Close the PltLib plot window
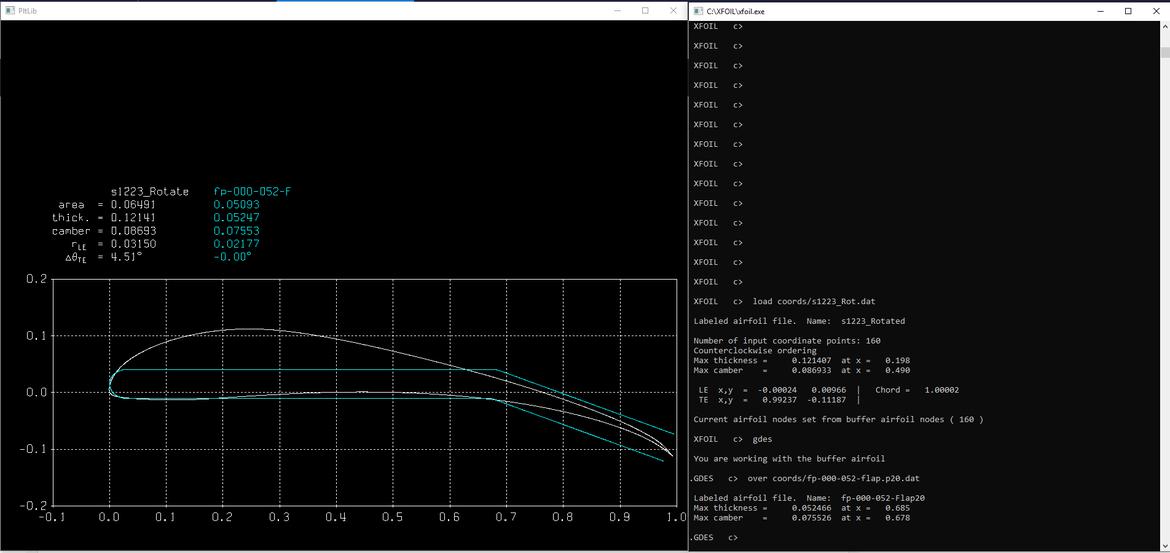Screen dimensions: 1170x553 (x=673, y=10)
